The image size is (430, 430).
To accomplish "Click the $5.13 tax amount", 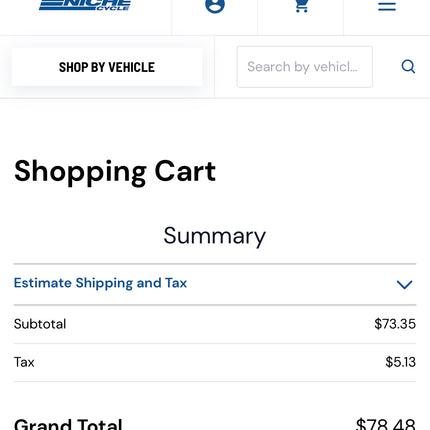I will [x=401, y=362].
